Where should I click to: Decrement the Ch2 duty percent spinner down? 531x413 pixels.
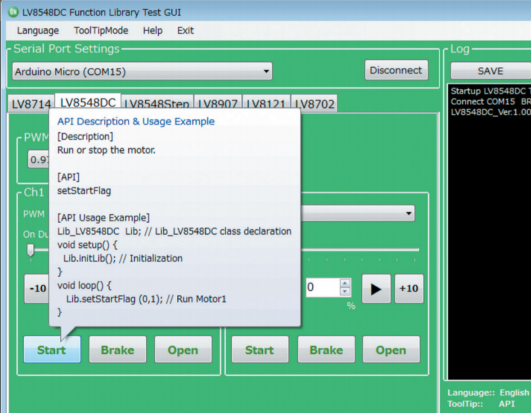tap(345, 291)
